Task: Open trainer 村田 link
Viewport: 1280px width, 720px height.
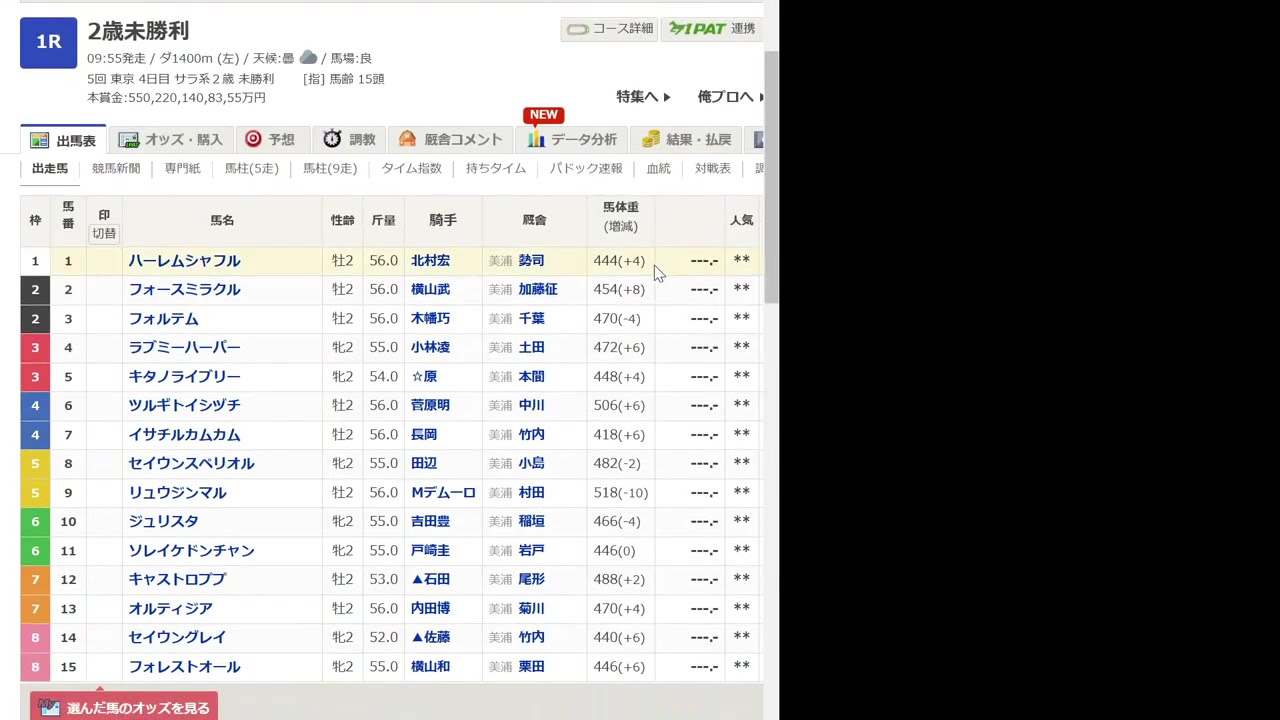Action: coord(531,492)
